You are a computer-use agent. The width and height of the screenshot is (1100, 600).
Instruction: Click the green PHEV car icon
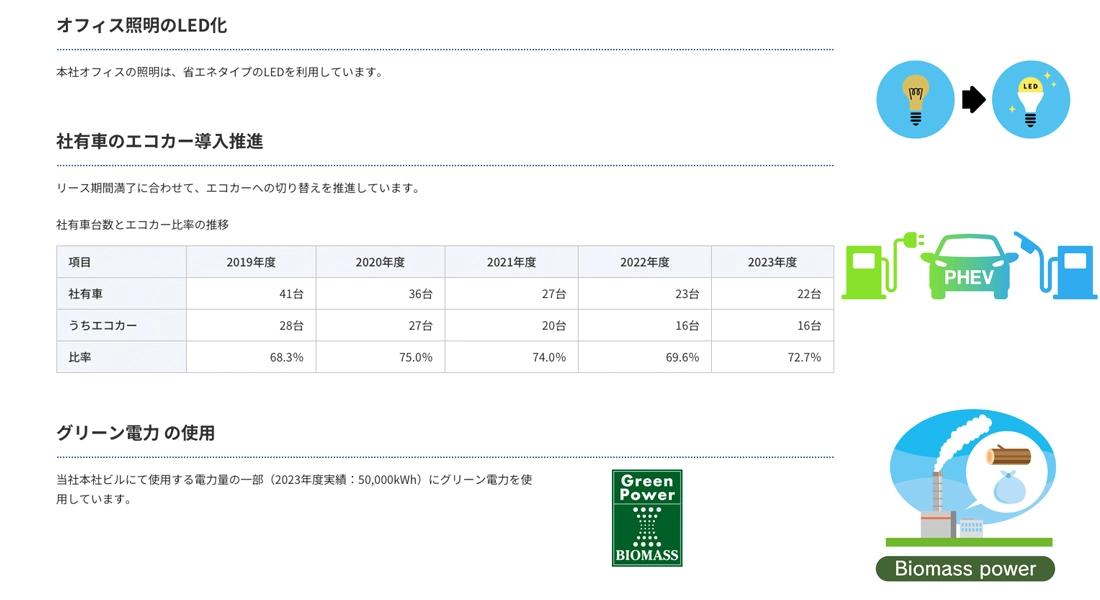coord(969,267)
